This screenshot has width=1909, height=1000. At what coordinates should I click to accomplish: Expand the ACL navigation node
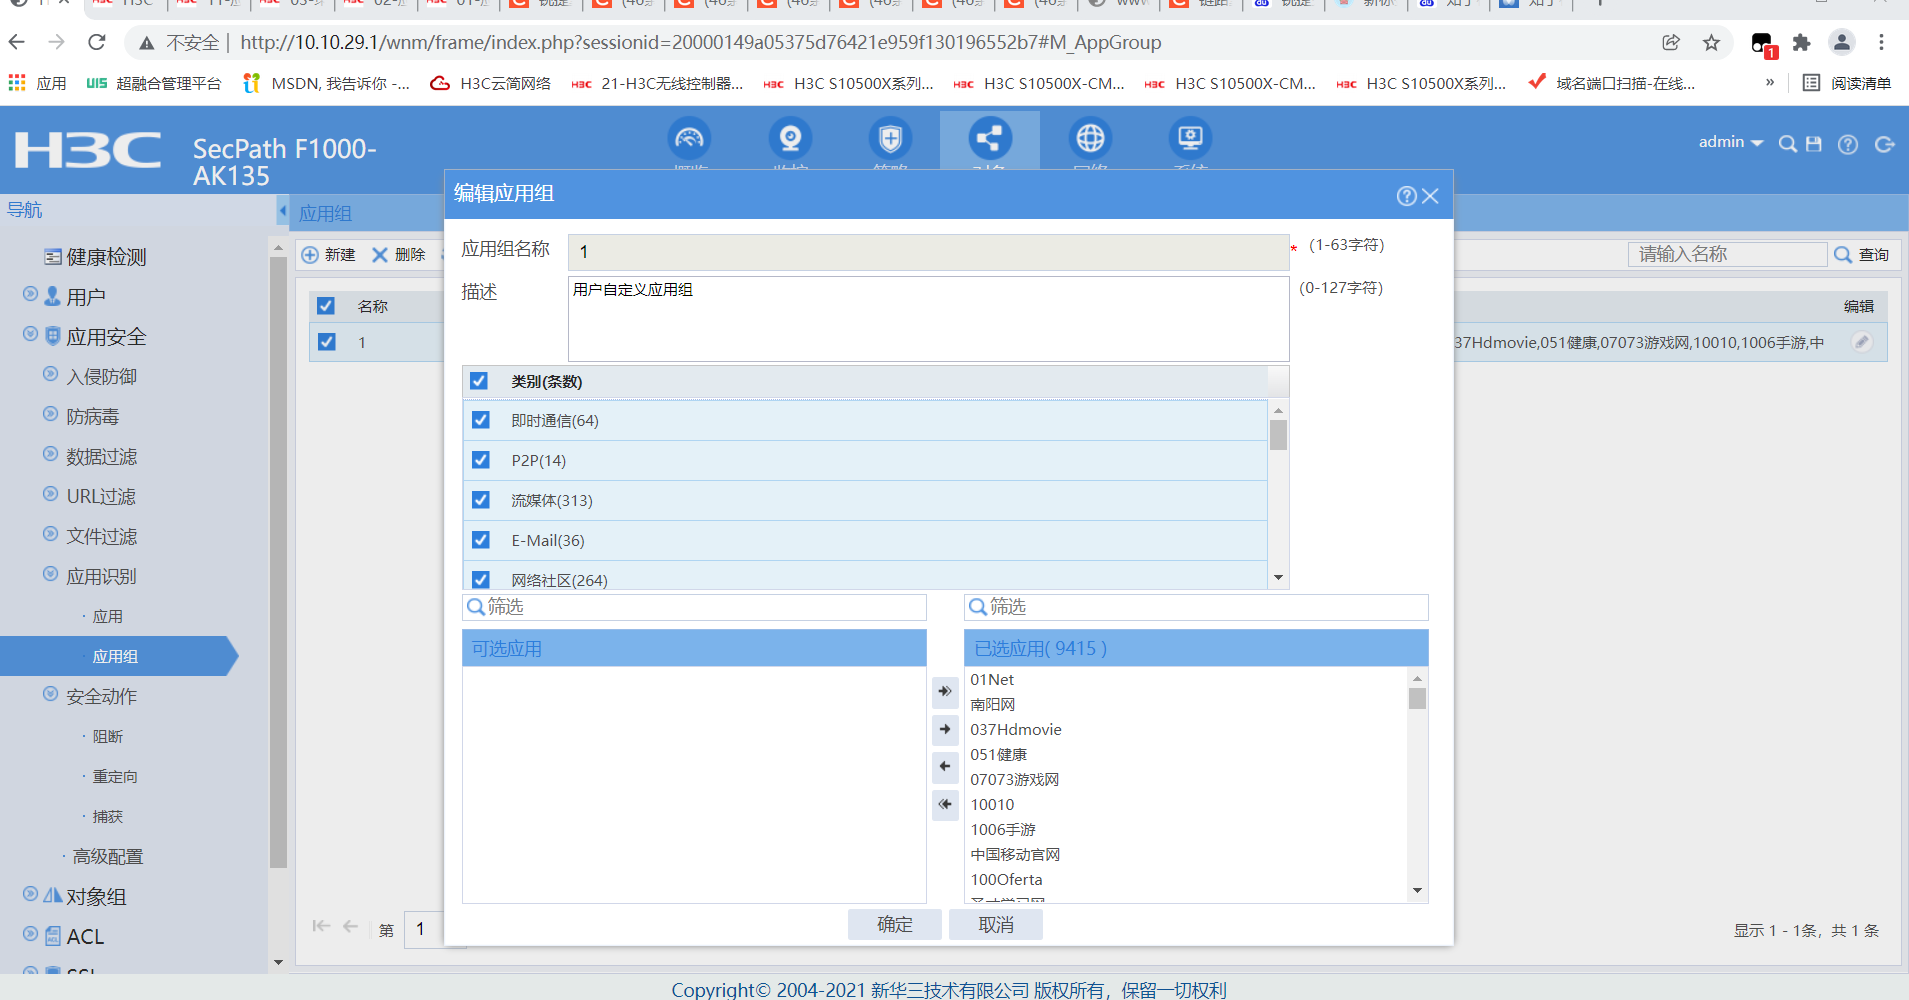[x=30, y=934]
